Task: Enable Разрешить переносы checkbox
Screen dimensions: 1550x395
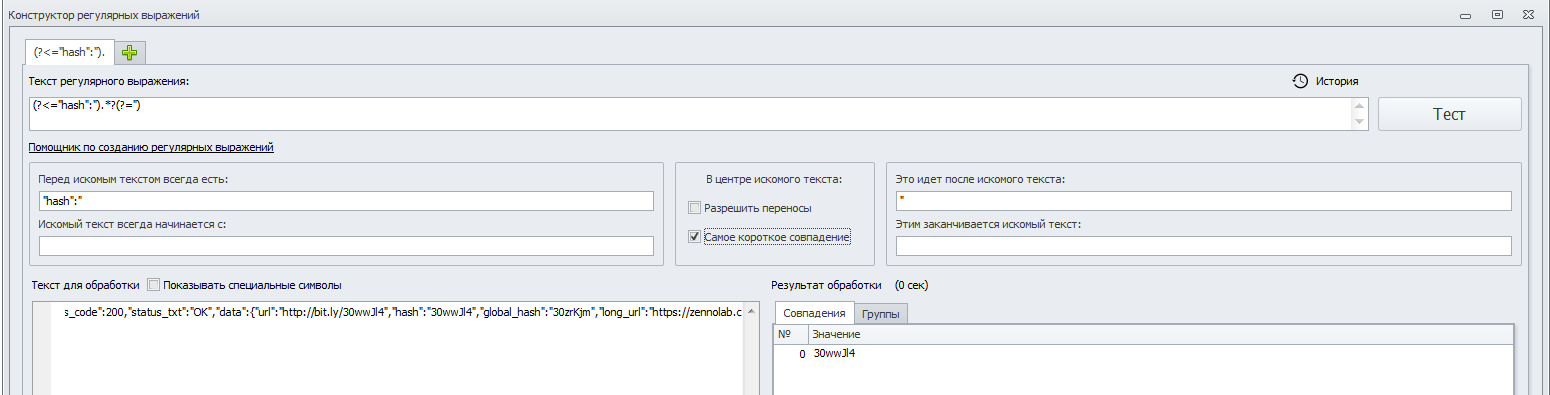Action: [x=694, y=208]
